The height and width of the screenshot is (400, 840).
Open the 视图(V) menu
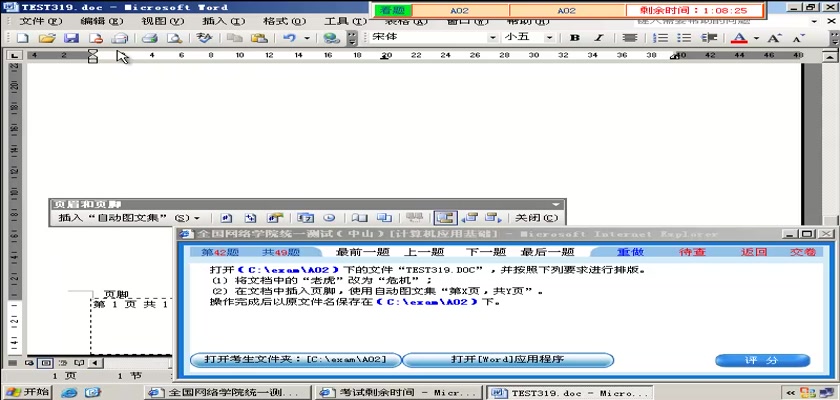point(162,21)
